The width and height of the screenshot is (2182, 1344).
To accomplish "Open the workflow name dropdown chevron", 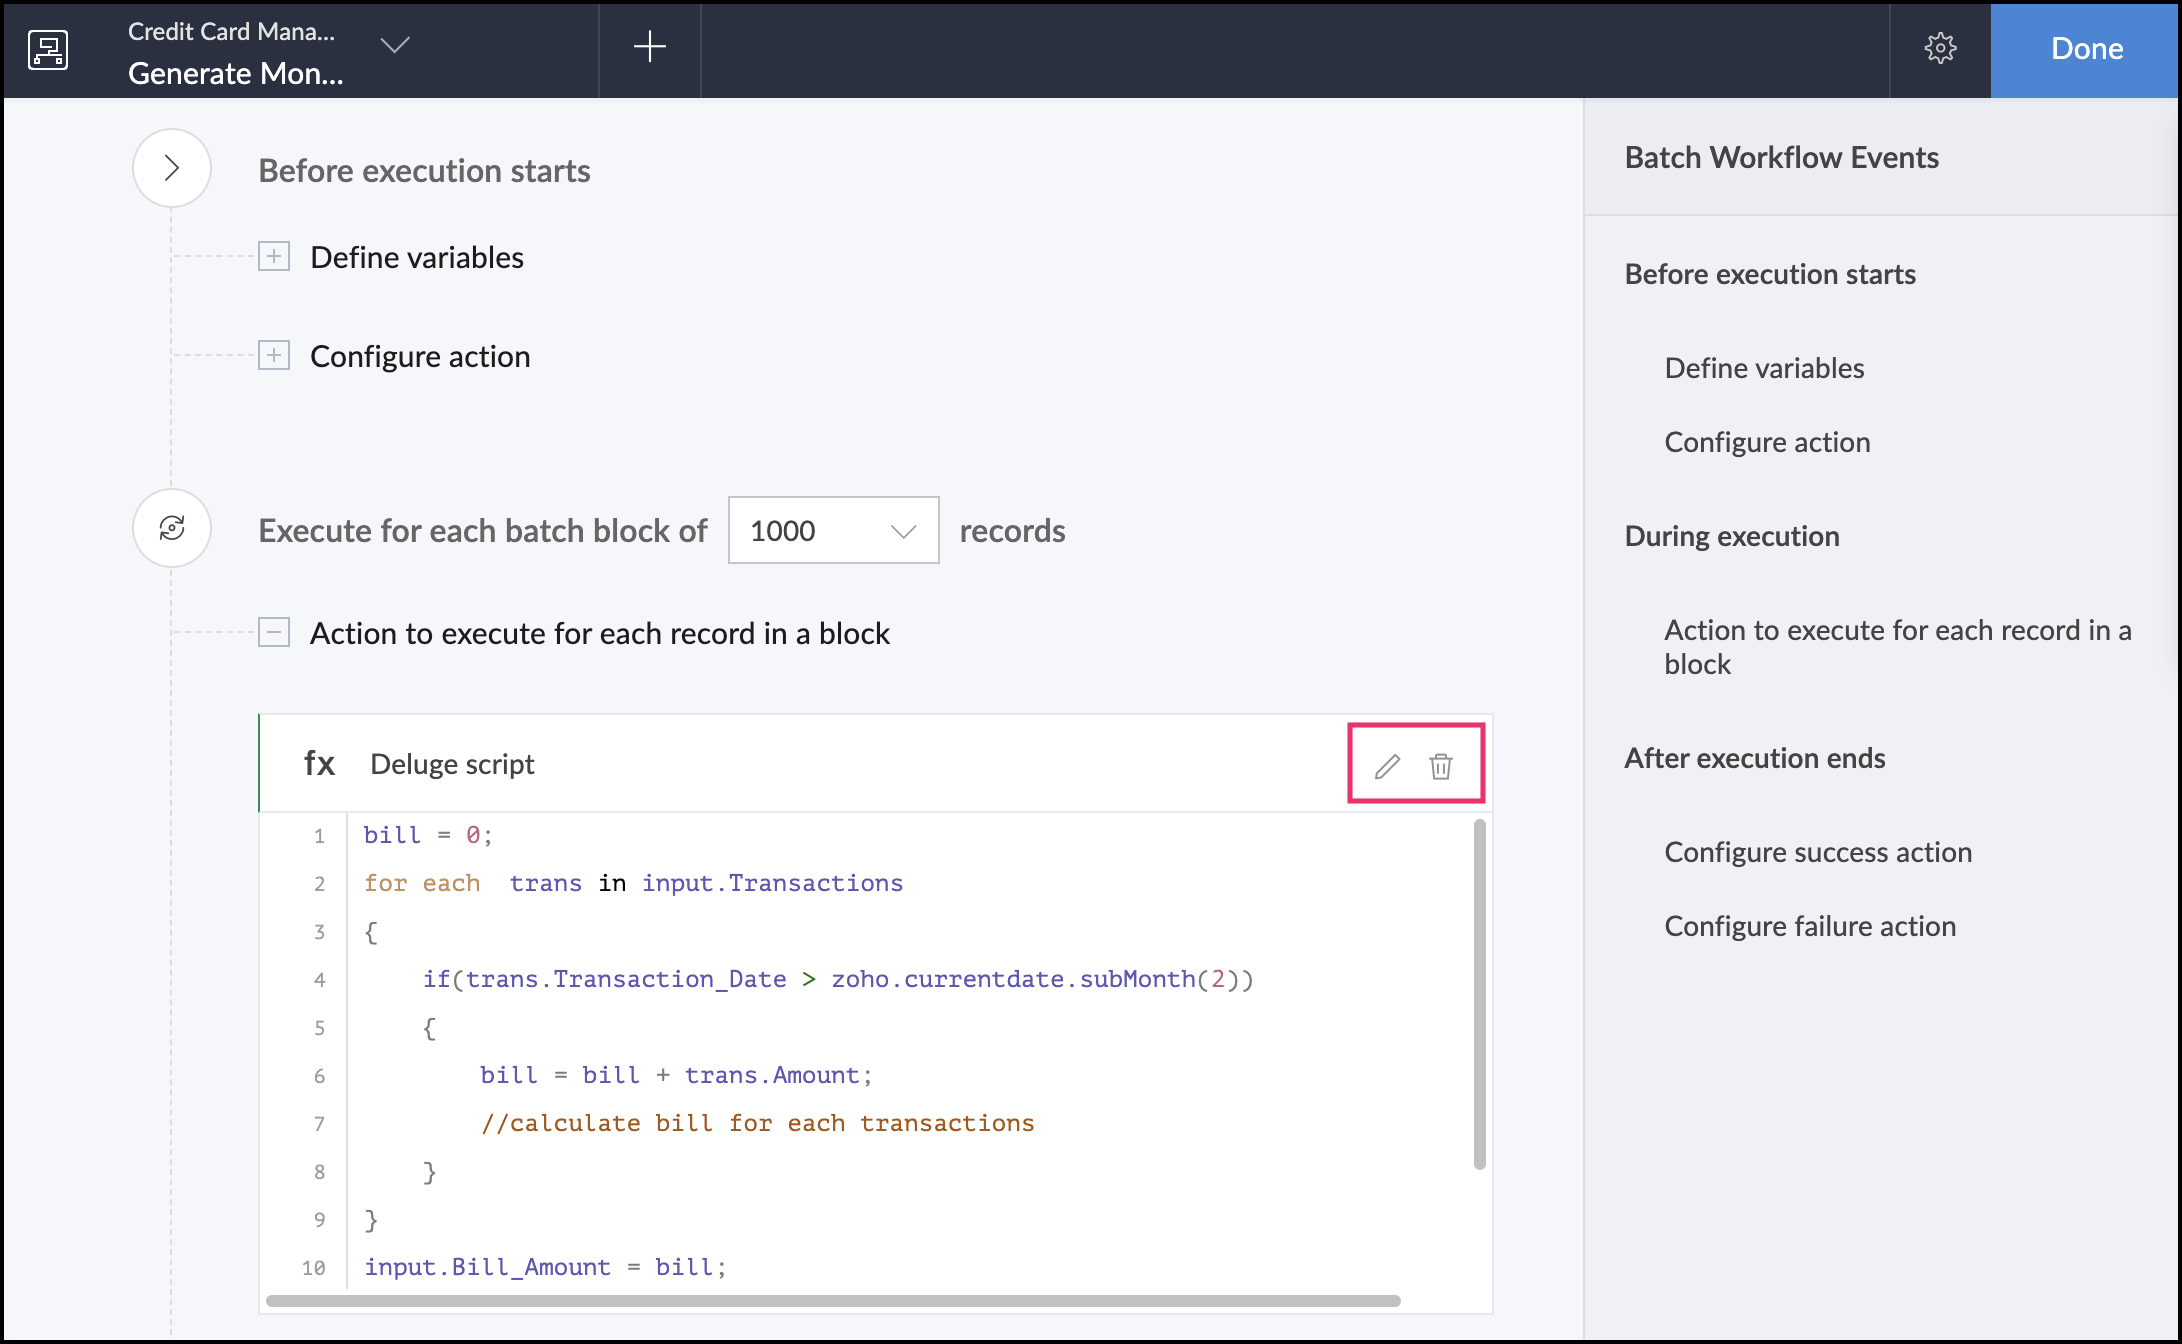I will 395,45.
